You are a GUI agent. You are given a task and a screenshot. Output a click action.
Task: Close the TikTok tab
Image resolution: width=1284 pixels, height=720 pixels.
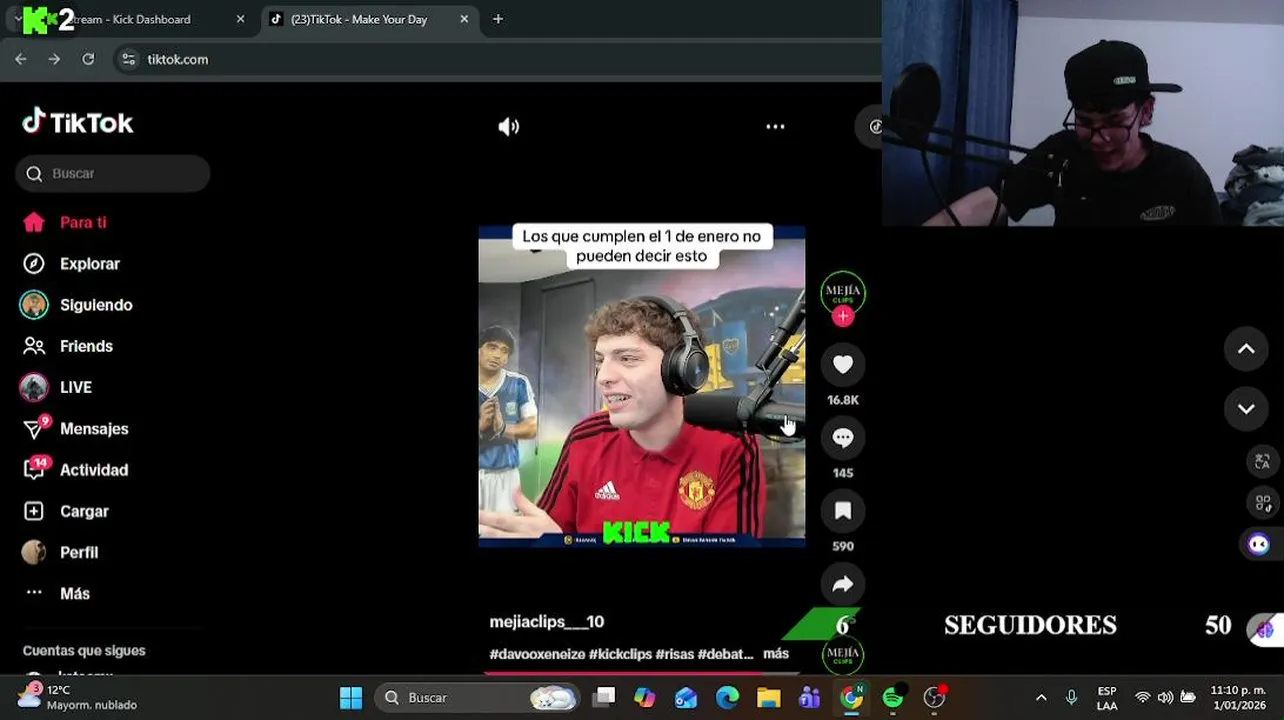tap(464, 19)
